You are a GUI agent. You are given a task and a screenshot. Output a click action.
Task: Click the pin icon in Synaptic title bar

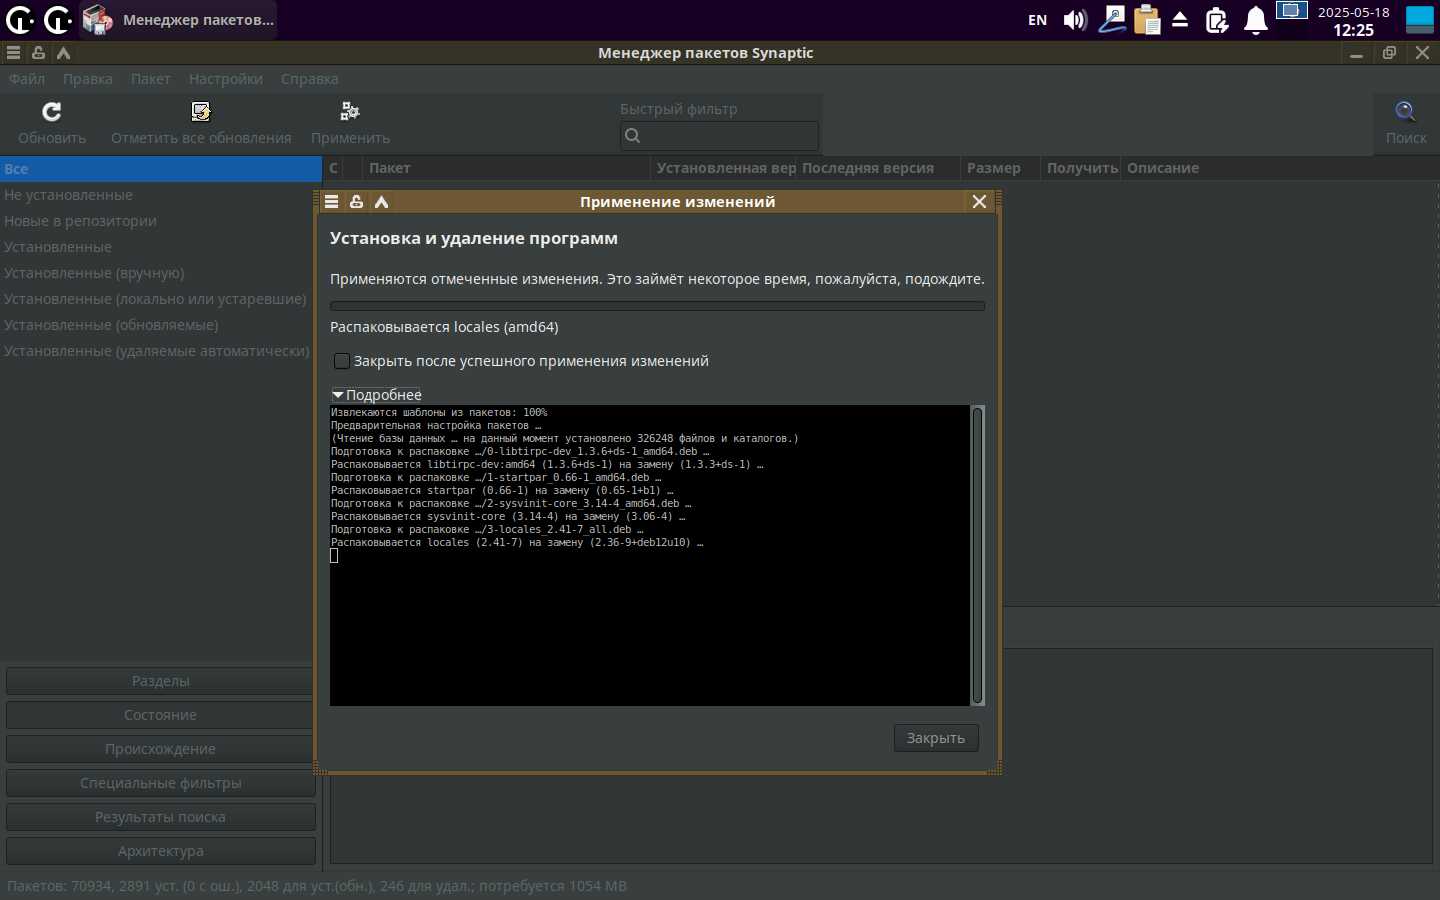38,53
